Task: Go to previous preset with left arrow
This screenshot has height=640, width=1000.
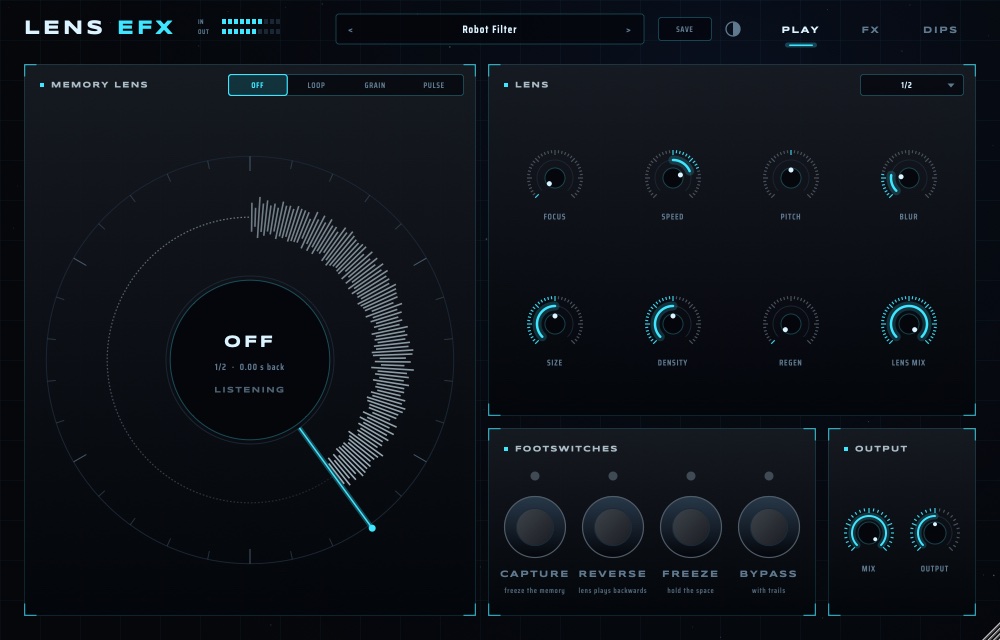Action: click(351, 30)
